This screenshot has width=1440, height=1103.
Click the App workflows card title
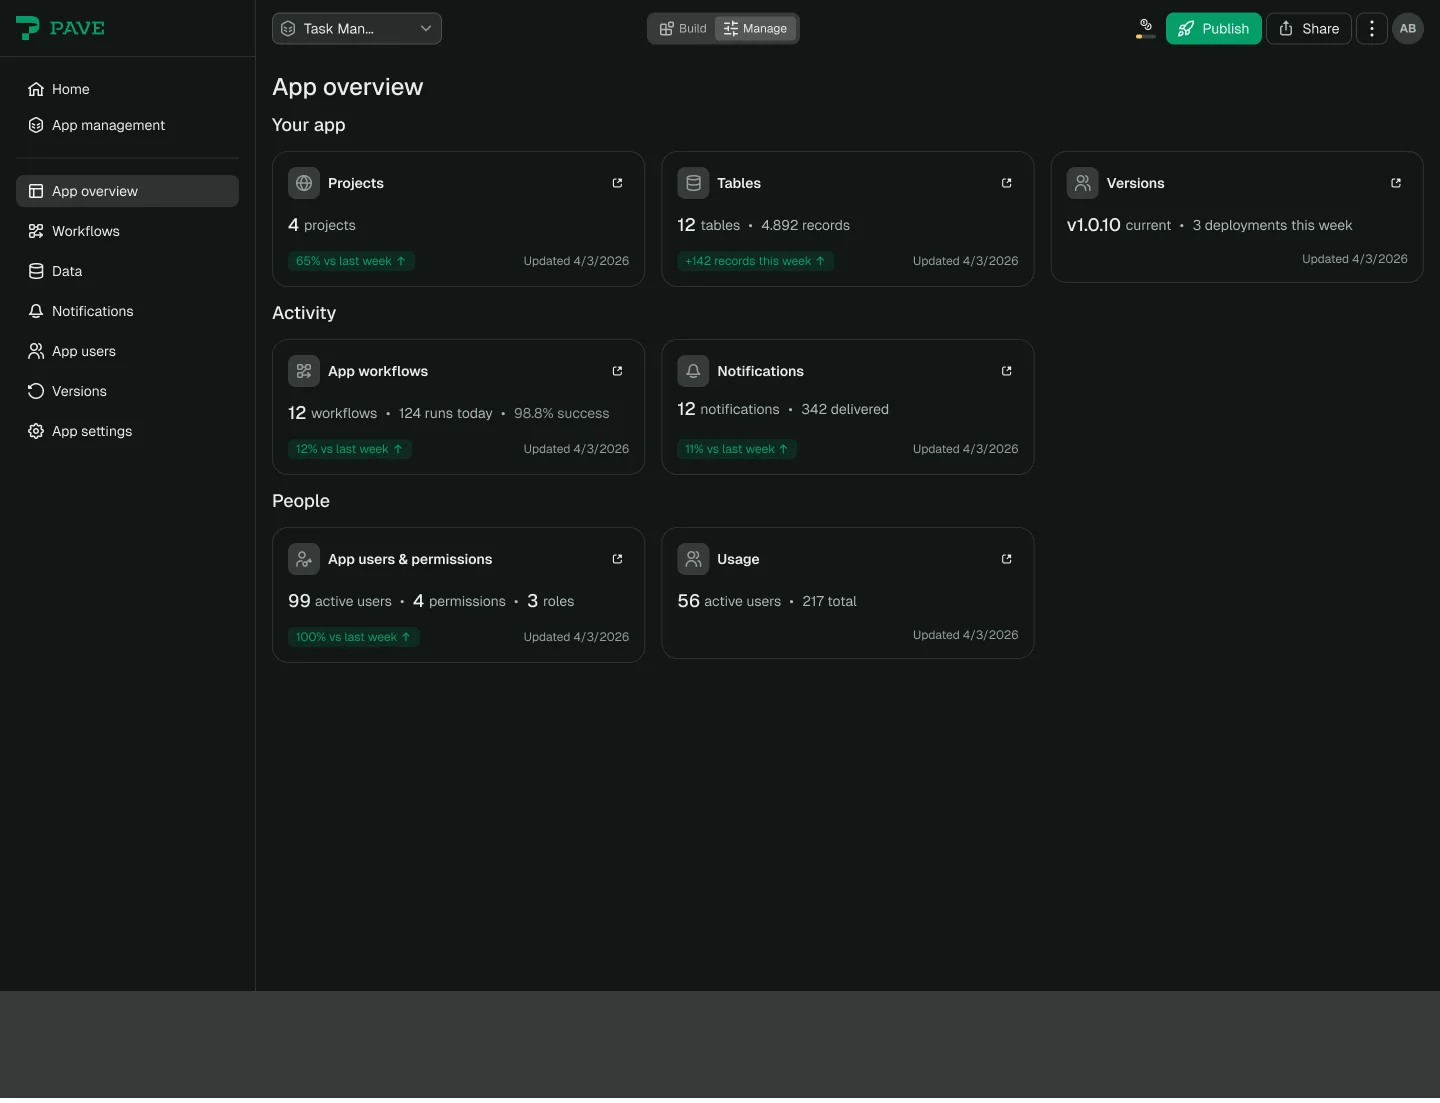coord(378,371)
